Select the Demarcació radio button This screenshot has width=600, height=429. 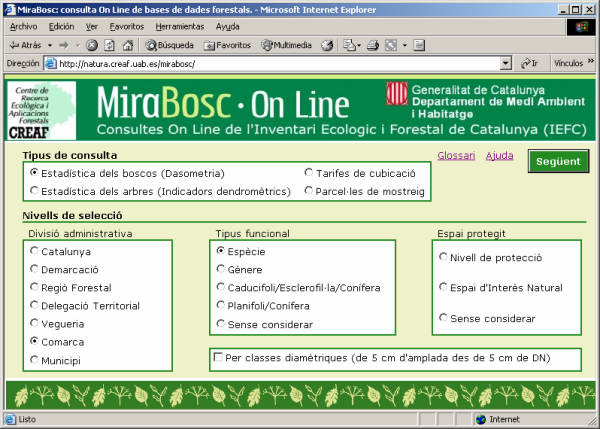[34, 269]
